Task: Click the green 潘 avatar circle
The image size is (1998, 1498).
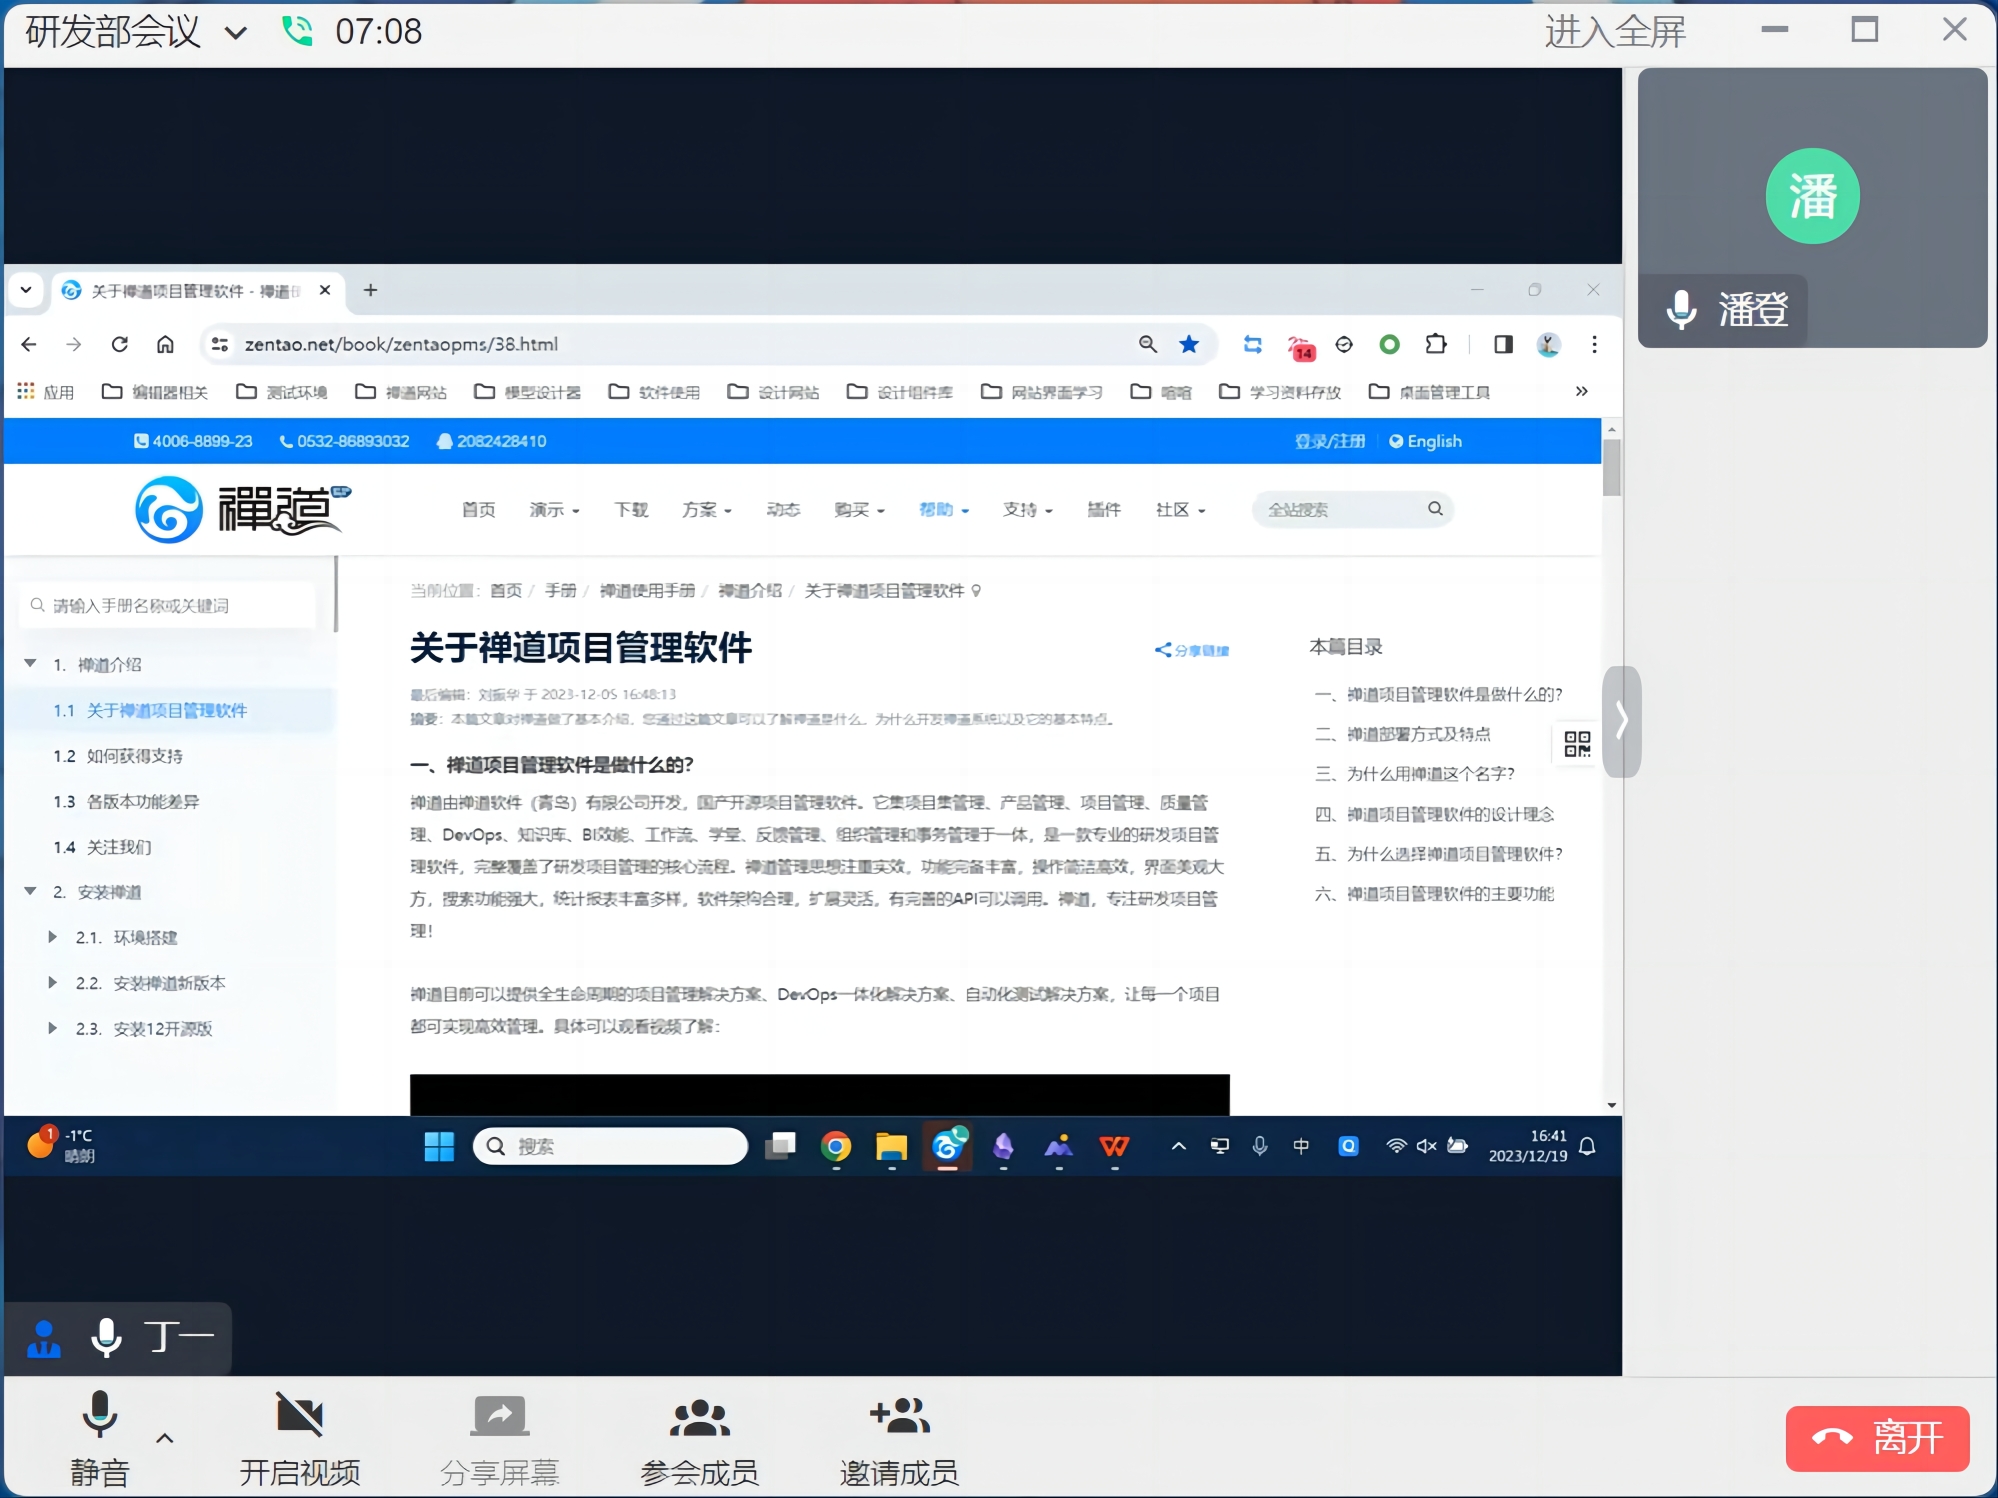Action: coord(1811,196)
